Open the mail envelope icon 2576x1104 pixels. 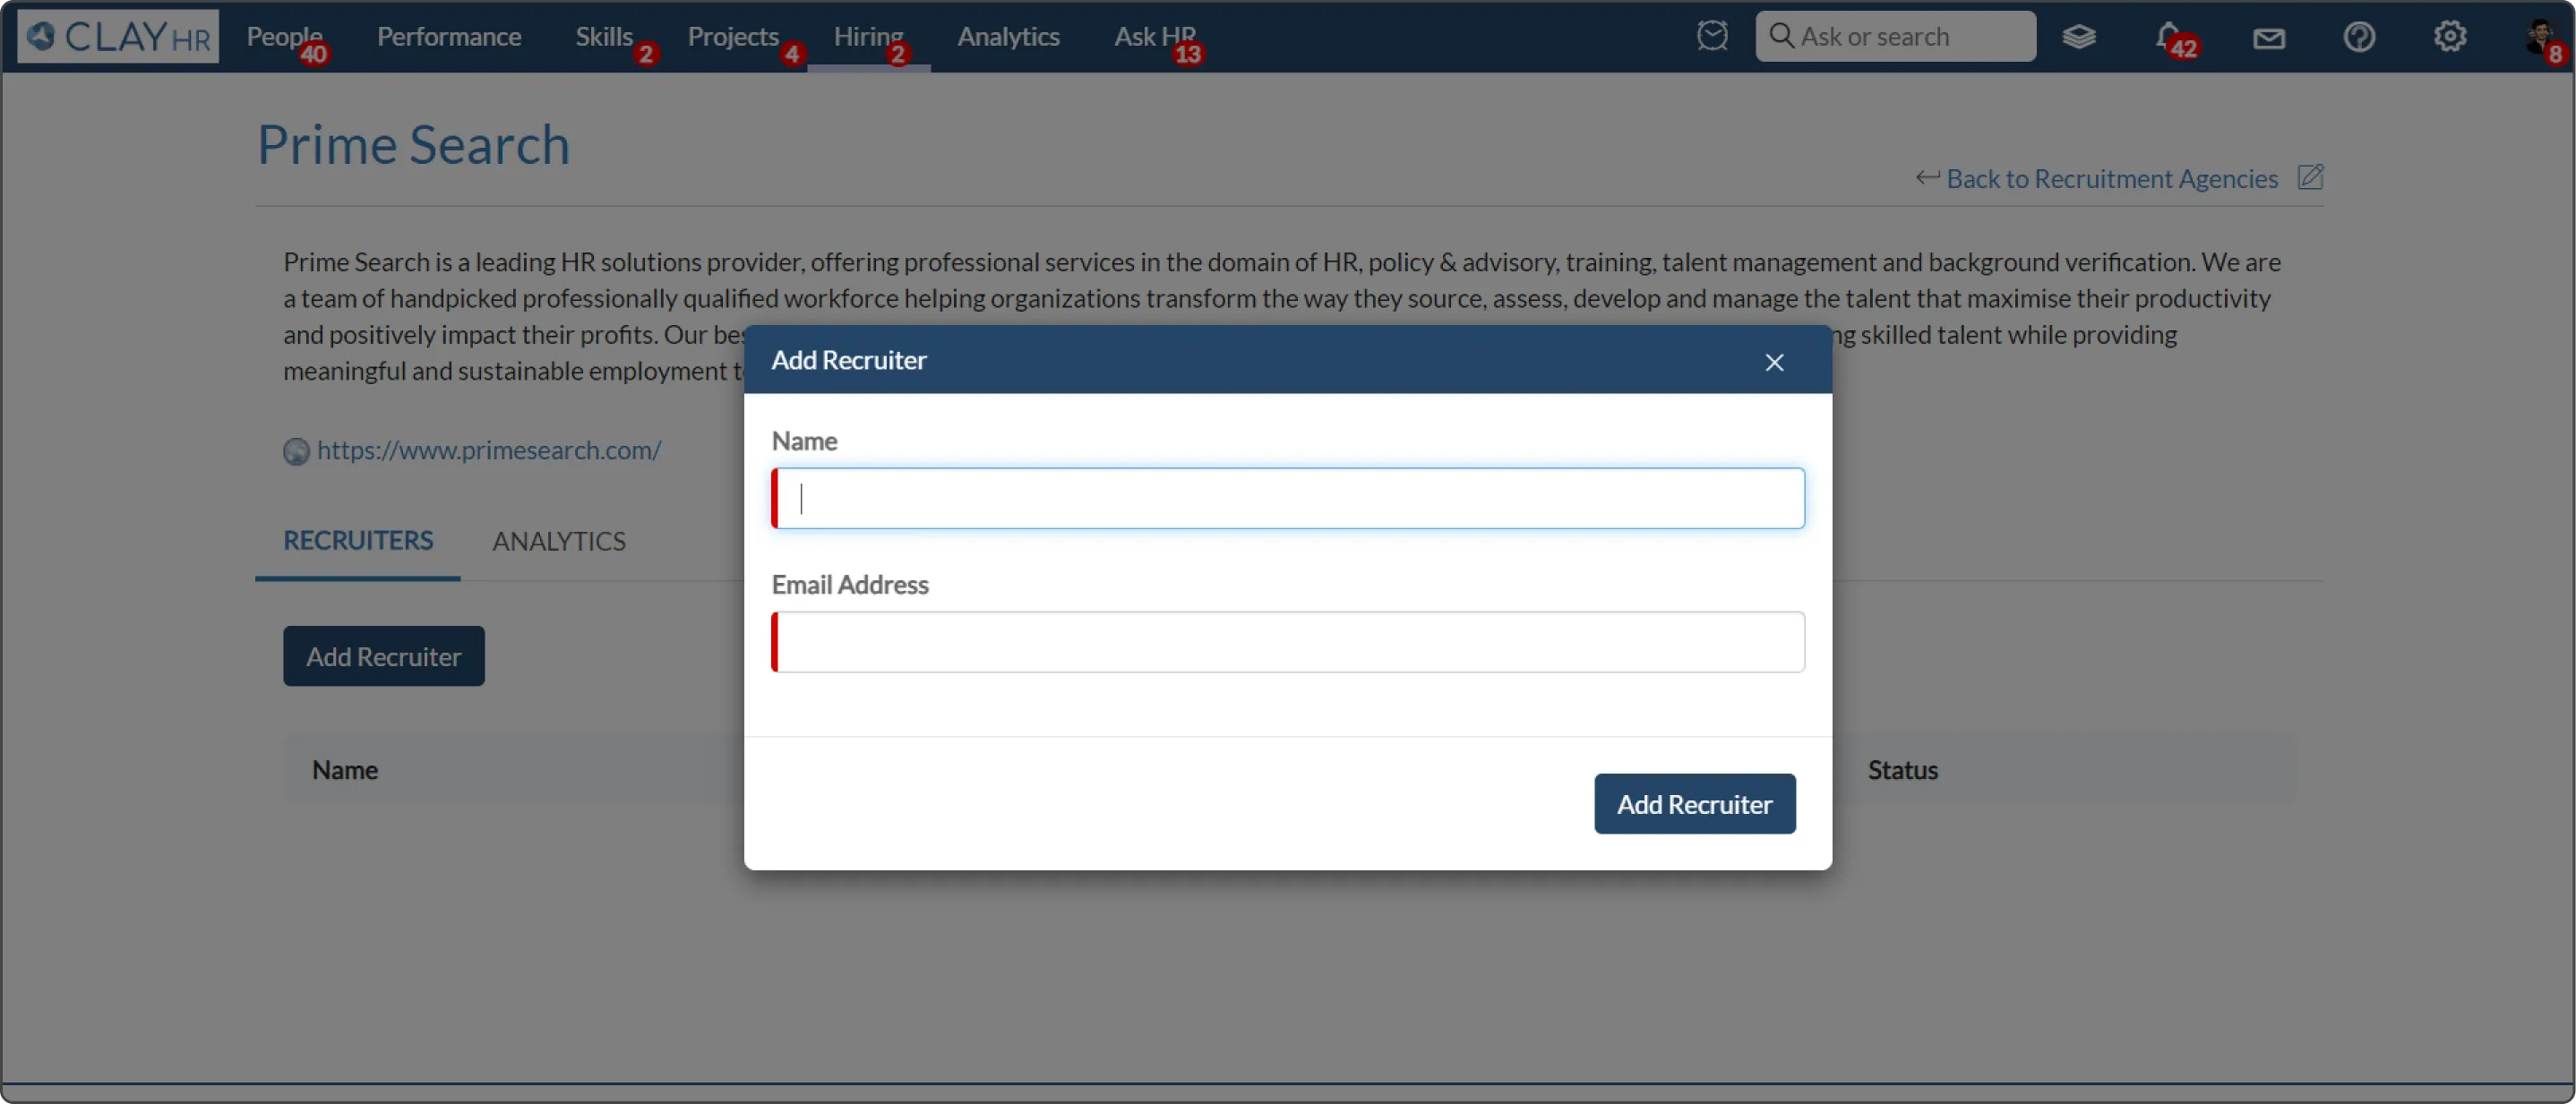tap(2268, 38)
